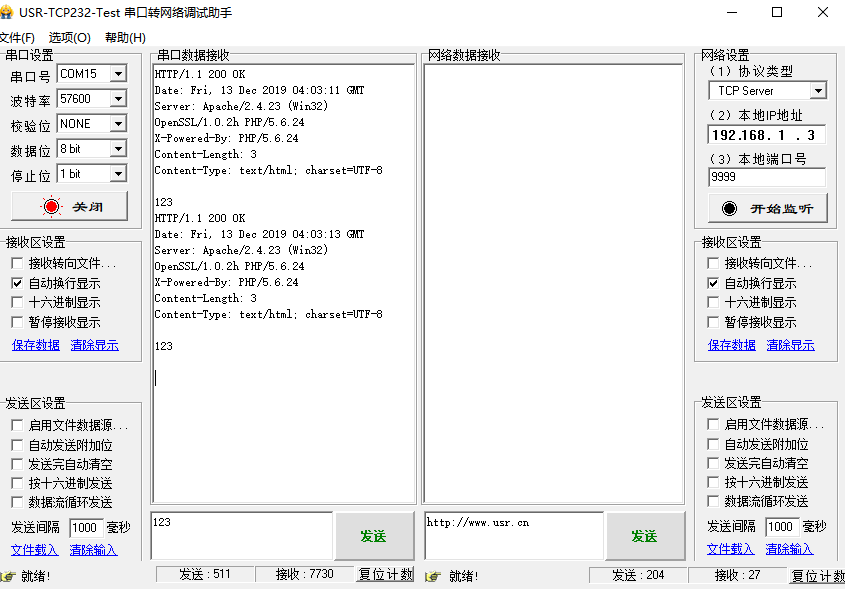Click the network status icon in status bar
Image resolution: width=845 pixels, height=589 pixels.
[432, 576]
